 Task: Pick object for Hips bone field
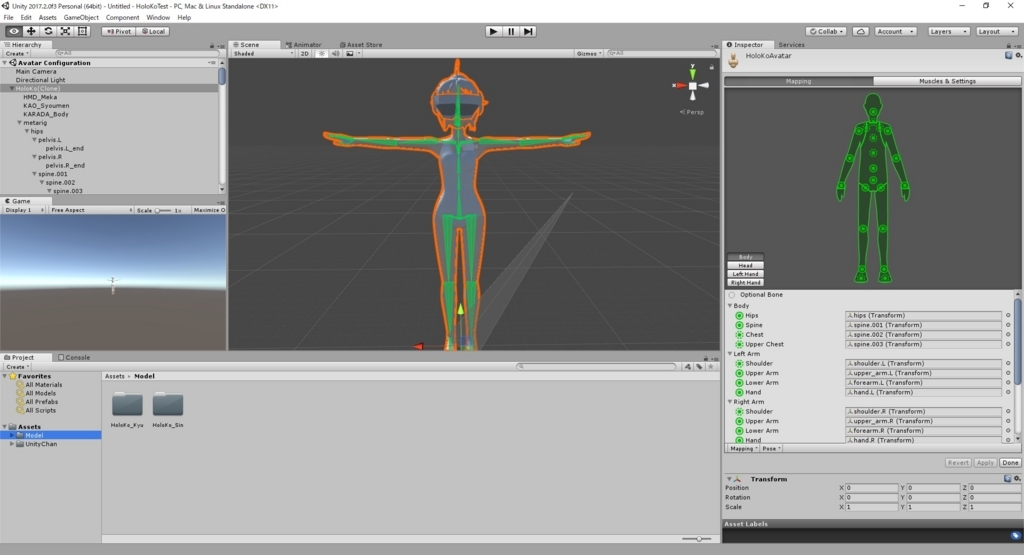pos(1008,315)
